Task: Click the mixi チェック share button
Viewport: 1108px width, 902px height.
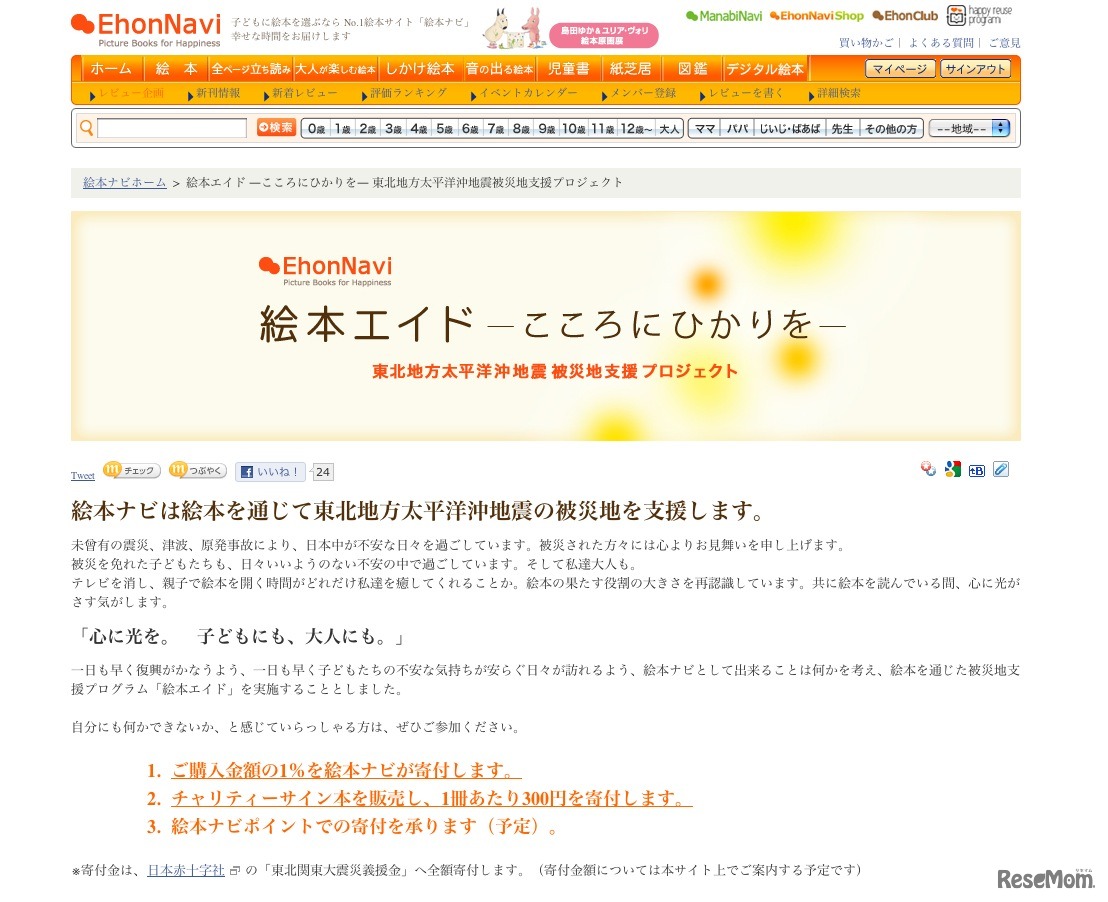Action: pyautogui.click(x=132, y=470)
